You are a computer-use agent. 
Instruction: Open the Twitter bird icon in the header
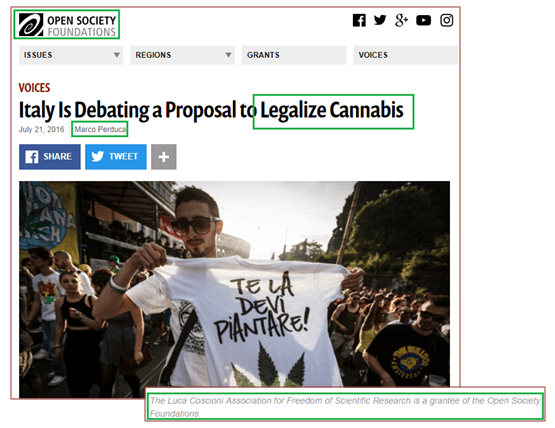(x=380, y=20)
